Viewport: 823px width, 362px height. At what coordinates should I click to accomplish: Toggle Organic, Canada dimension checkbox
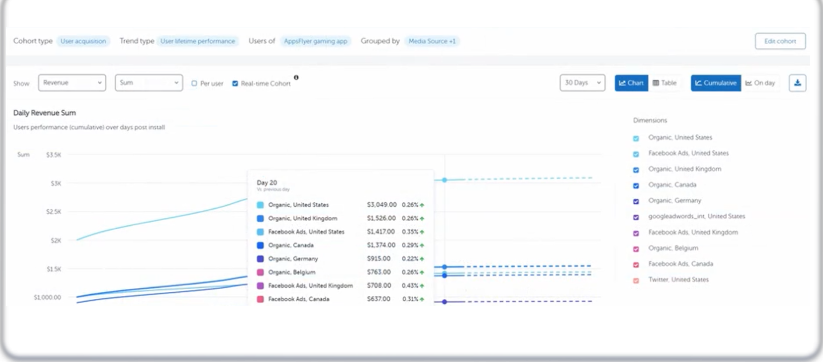point(636,186)
